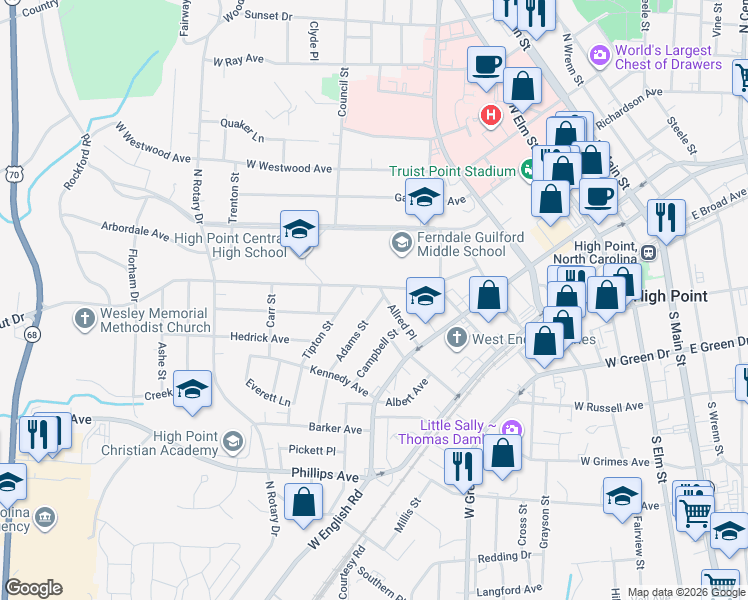Click the Map data ©2026 Google attribution
This screenshot has height=600, width=748.
(687, 592)
